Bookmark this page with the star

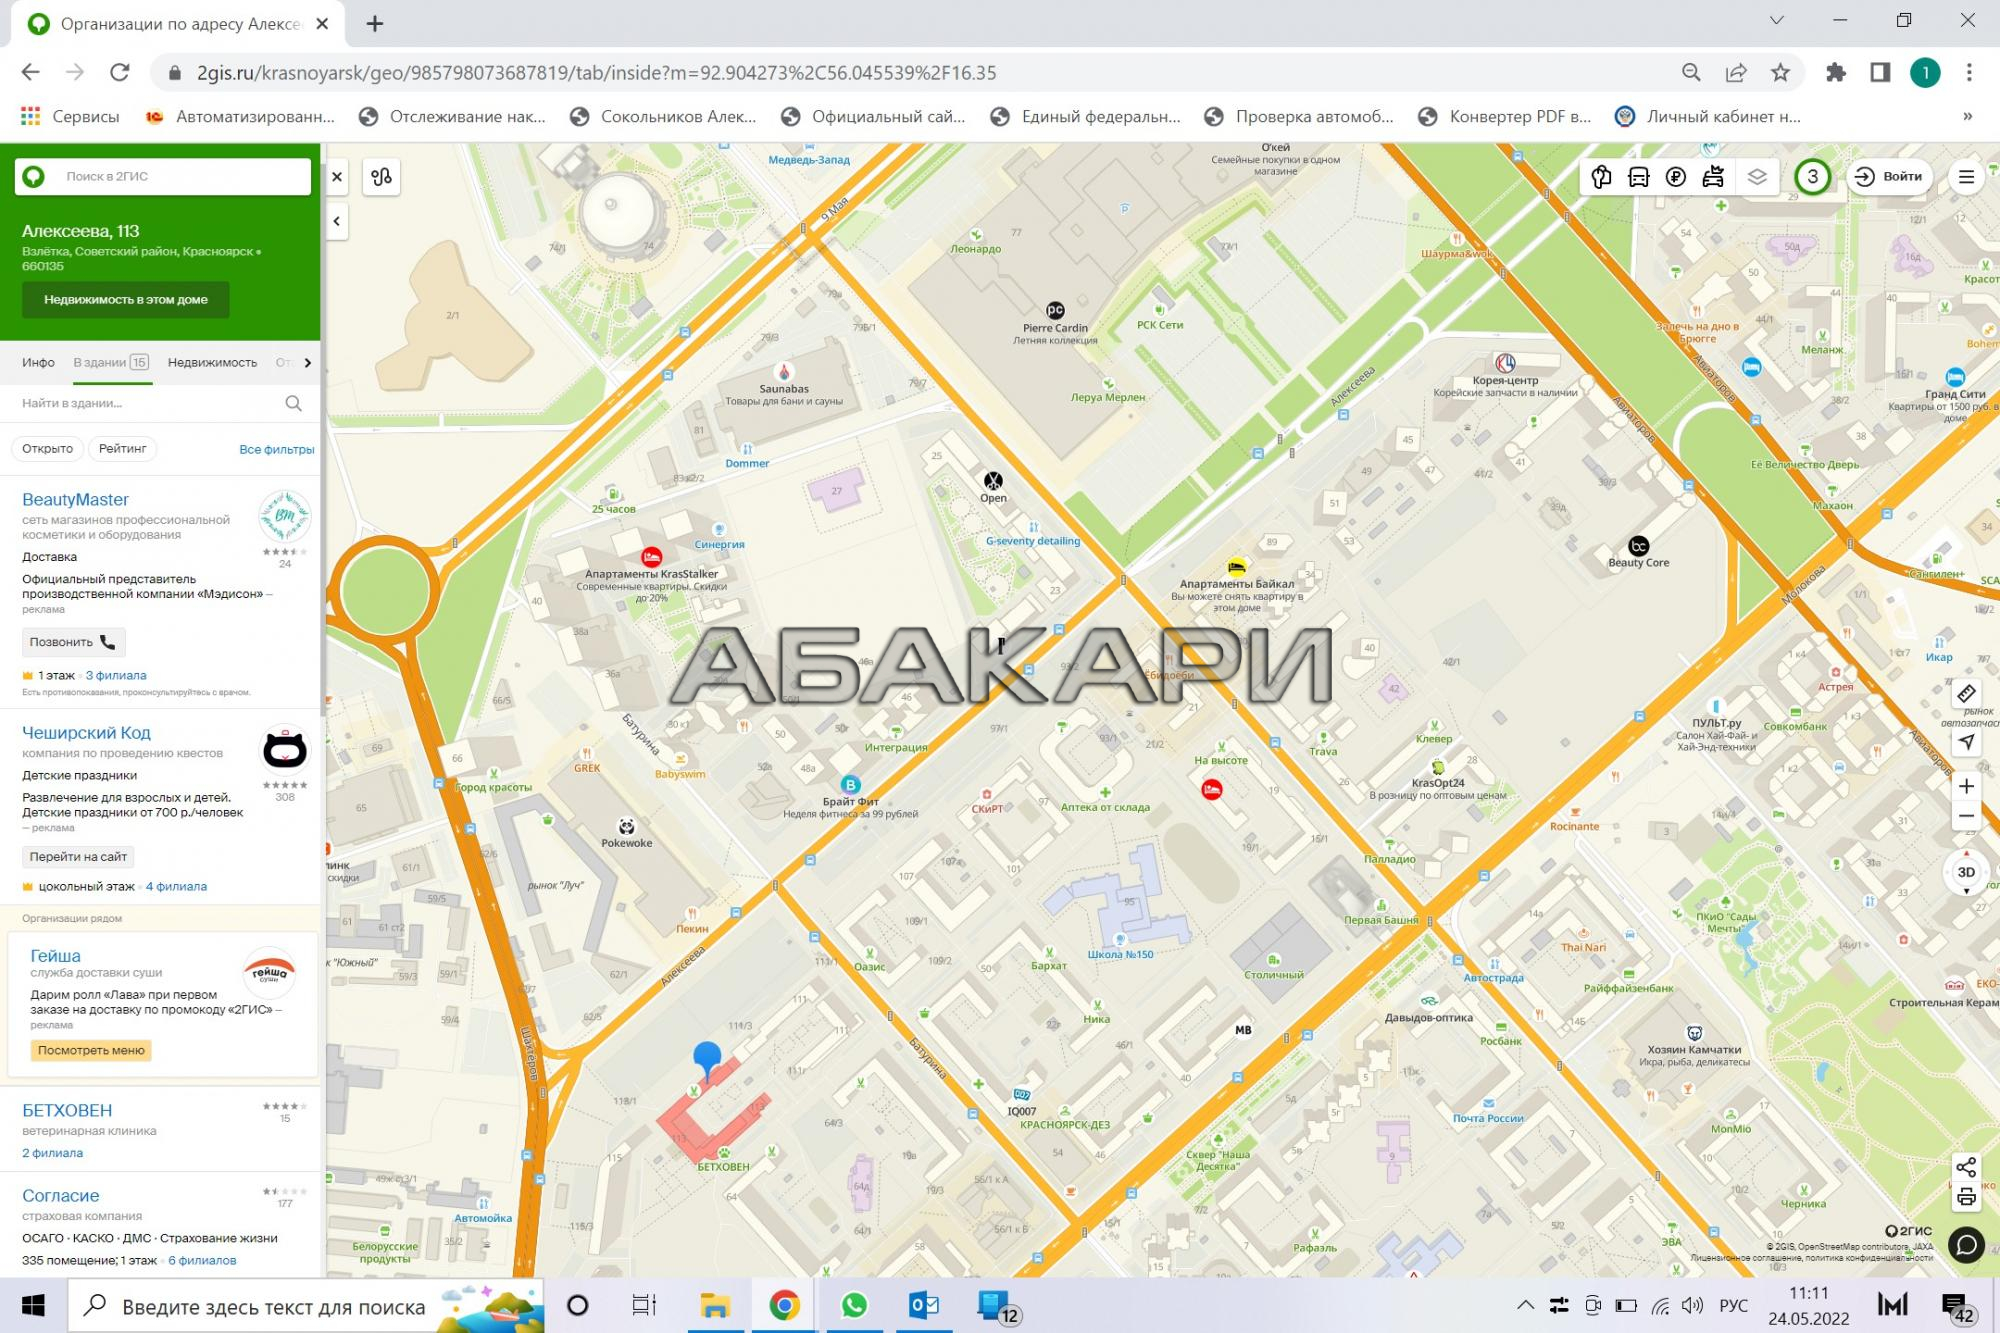coord(1780,72)
